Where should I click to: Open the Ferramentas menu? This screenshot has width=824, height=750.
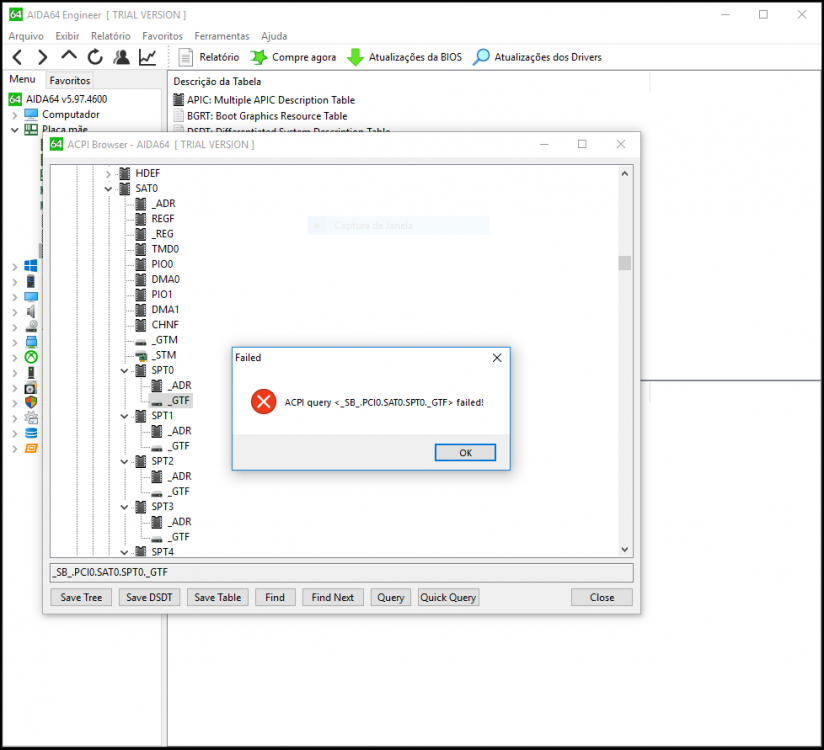coord(222,36)
